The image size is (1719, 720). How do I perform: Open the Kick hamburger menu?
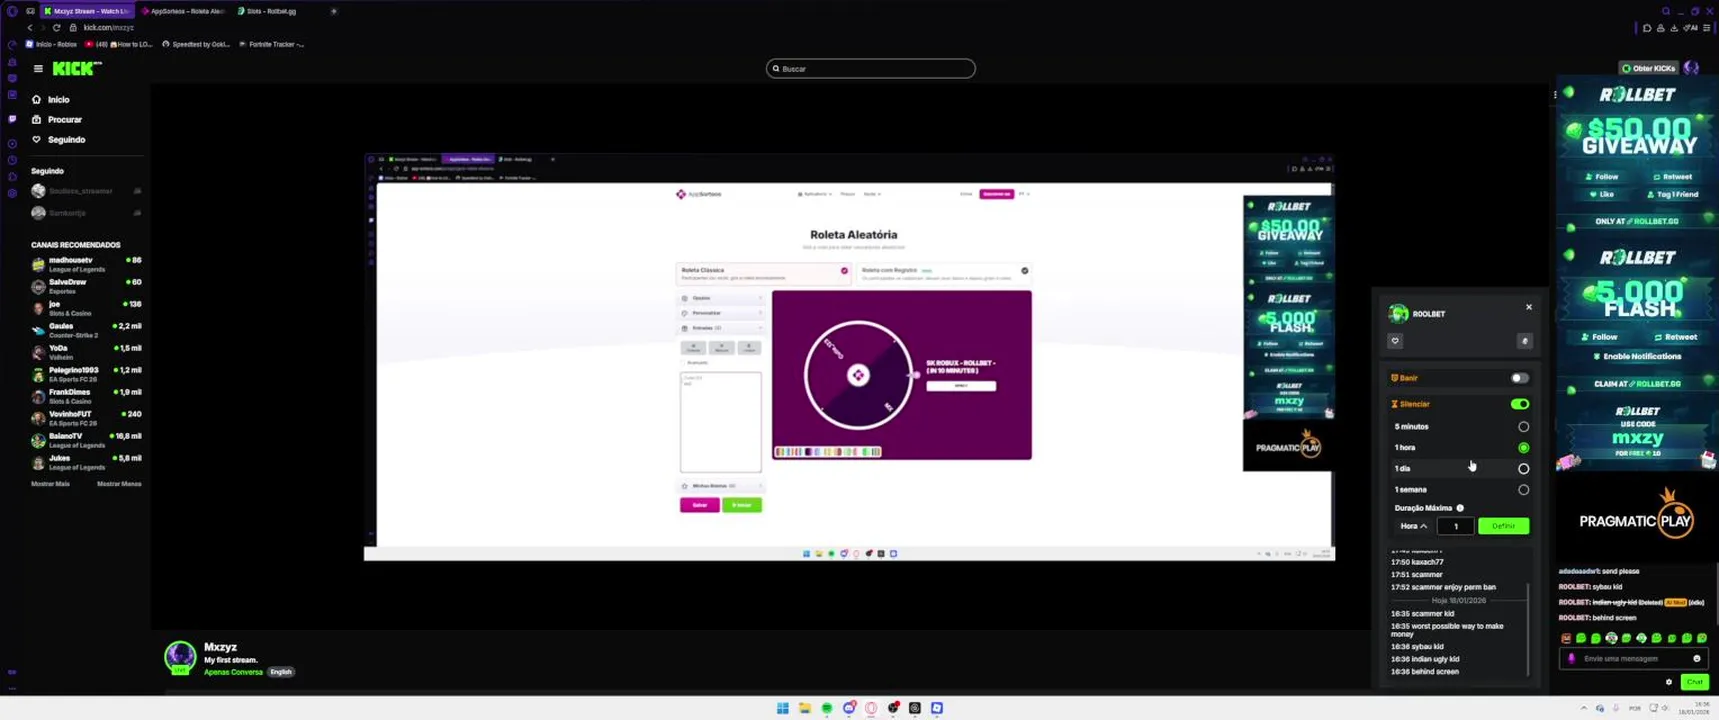click(38, 69)
